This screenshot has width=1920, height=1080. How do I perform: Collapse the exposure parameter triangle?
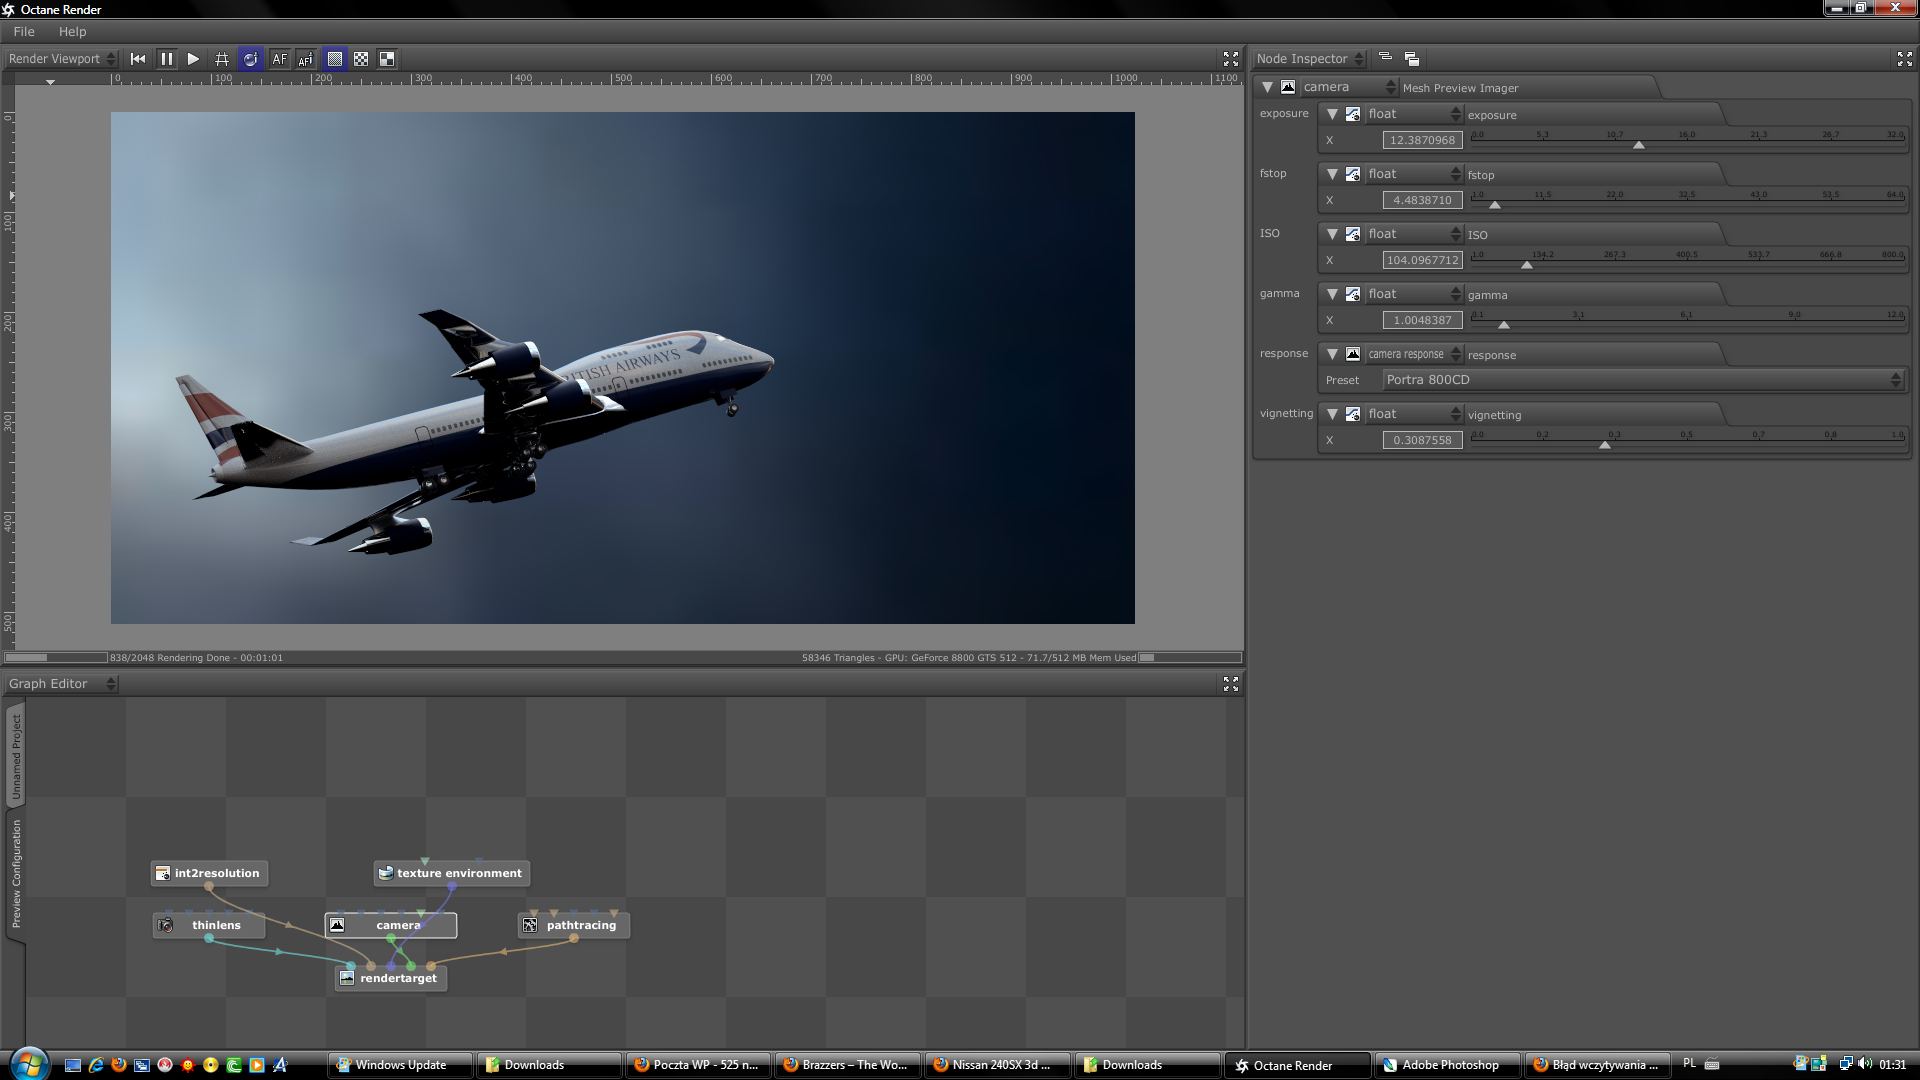pos(1332,114)
